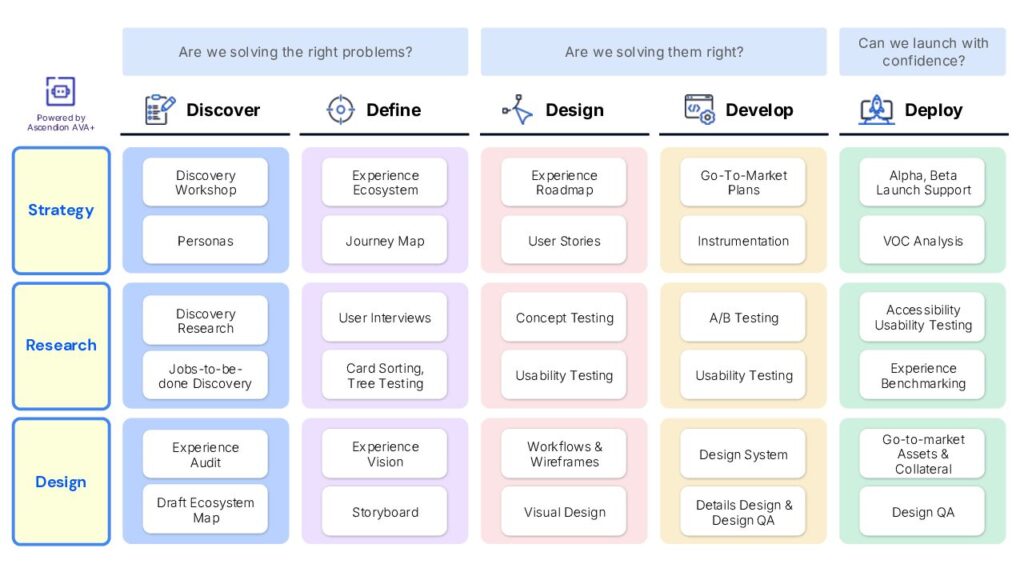Screen dimensions: 1024x576
Task: Select the Discover clipboard checklist icon
Action: point(159,109)
